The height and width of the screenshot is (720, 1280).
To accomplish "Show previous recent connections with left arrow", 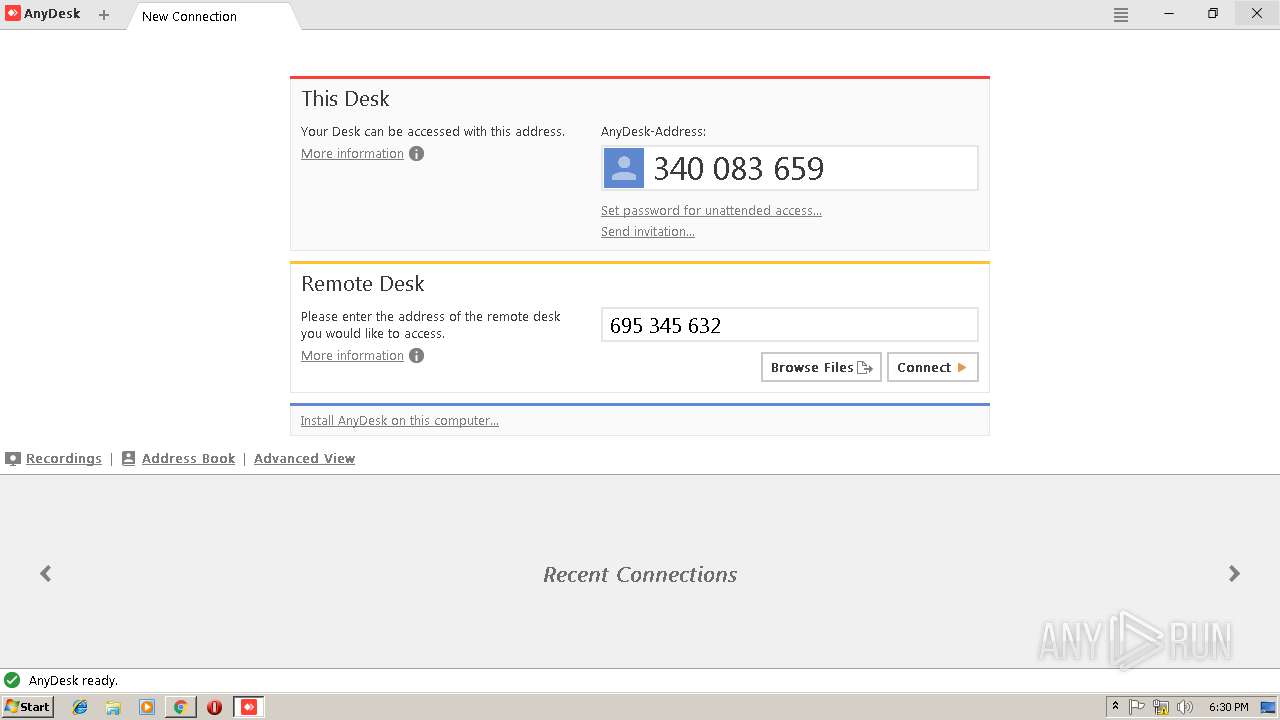I will pyautogui.click(x=45, y=573).
